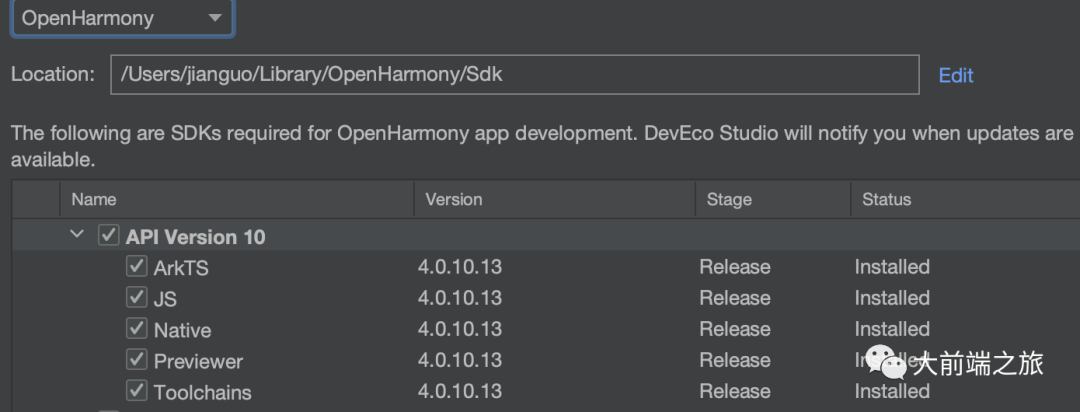Select the Toolchains row label
Image resolution: width=1080 pixels, height=412 pixels.
coord(202,392)
